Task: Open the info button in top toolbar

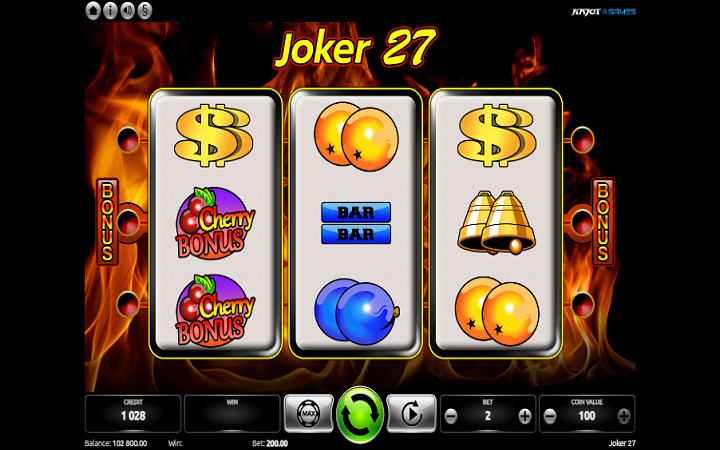Action: pos(110,11)
